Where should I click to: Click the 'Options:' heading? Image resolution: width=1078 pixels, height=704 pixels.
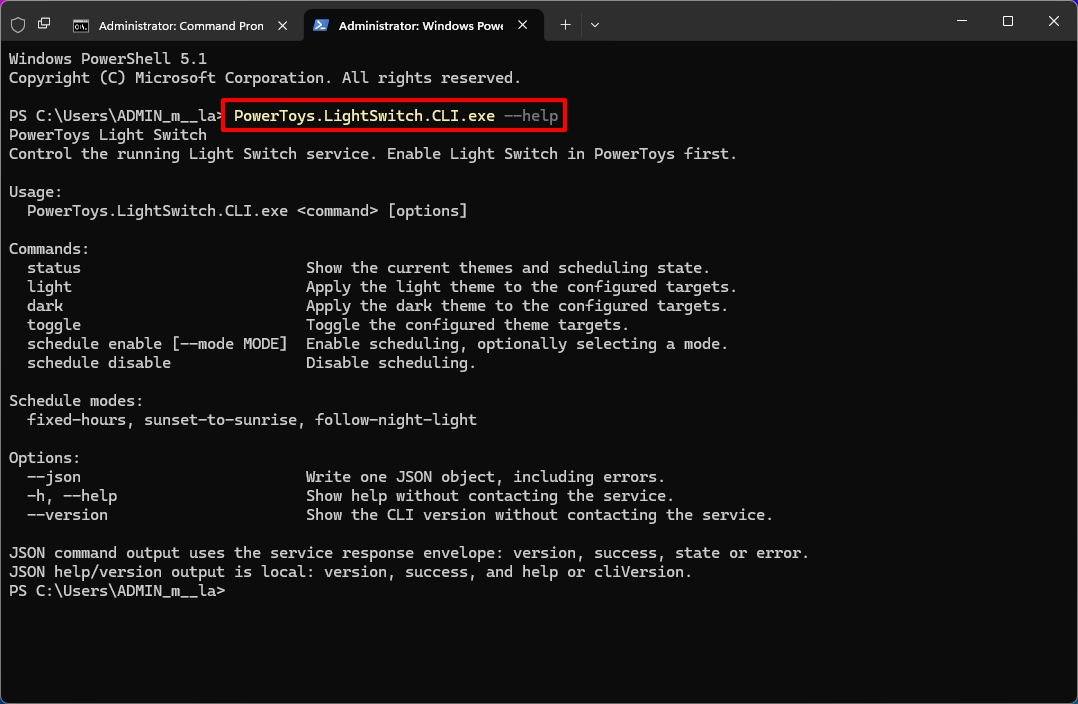coord(44,458)
